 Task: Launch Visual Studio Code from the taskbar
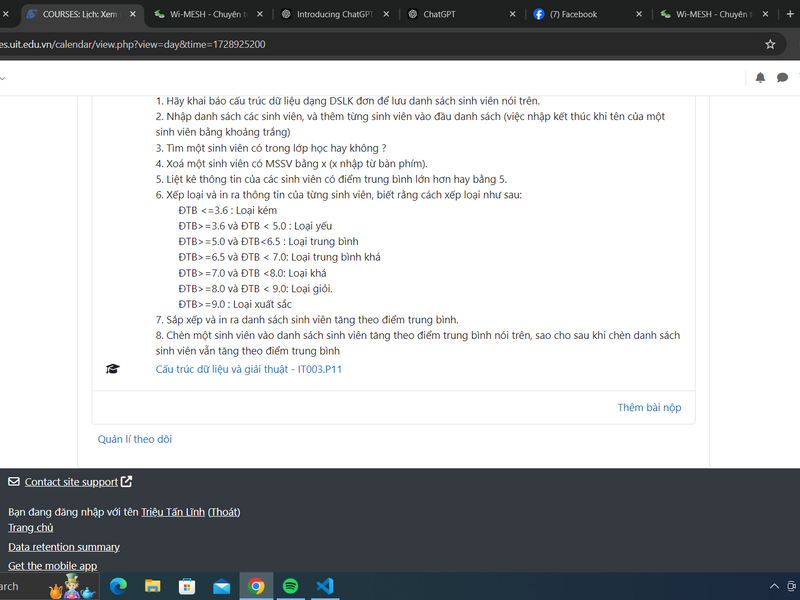pyautogui.click(x=324, y=586)
